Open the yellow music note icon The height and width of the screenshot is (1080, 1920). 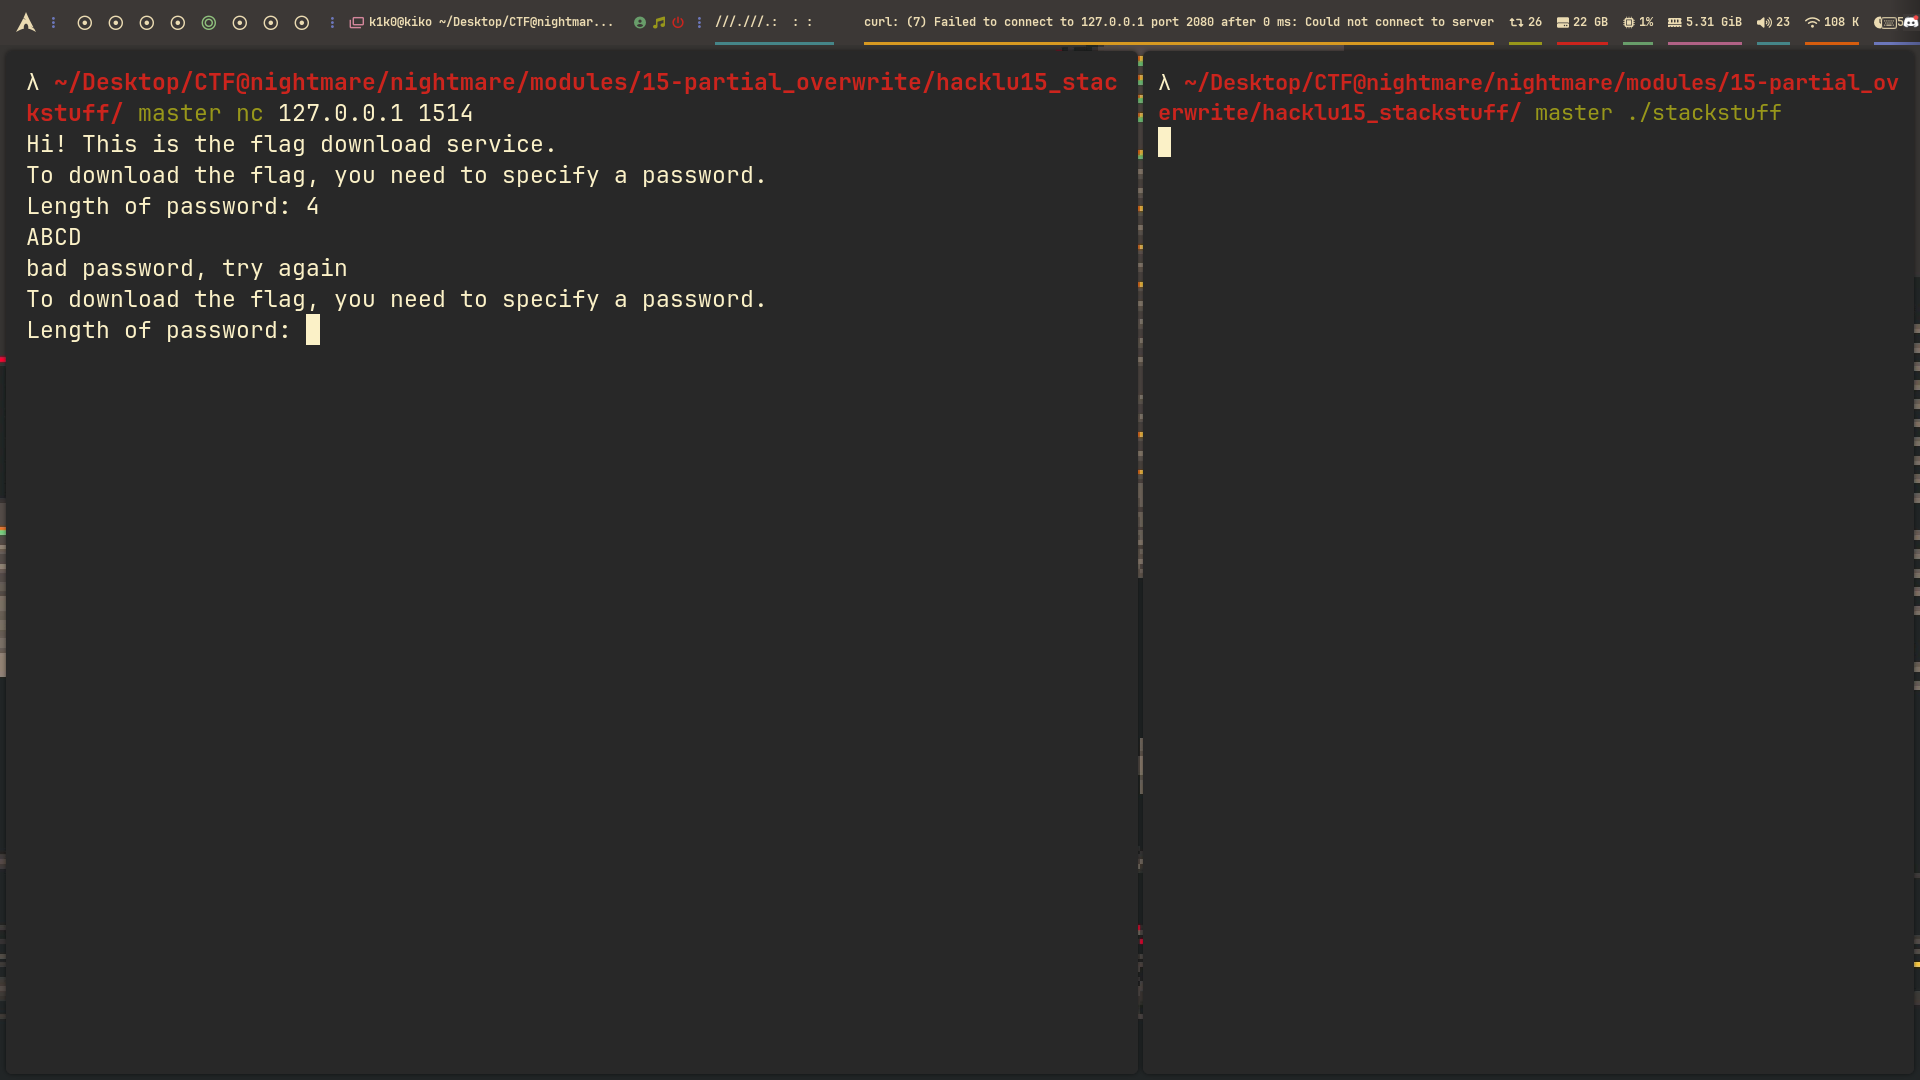659,22
